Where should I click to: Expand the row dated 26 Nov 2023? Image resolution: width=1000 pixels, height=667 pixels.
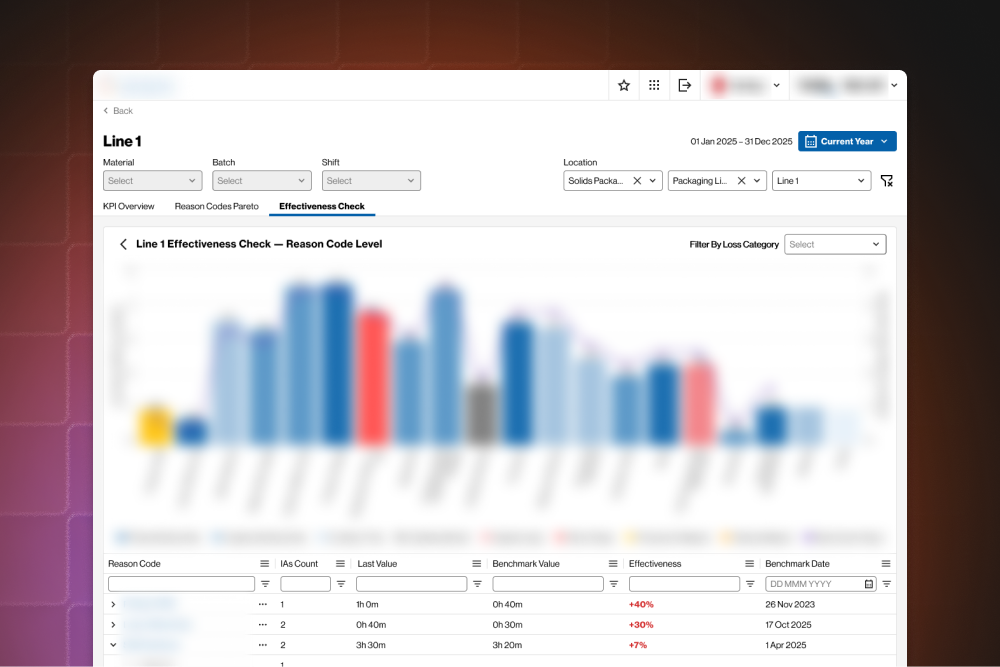[113, 605]
